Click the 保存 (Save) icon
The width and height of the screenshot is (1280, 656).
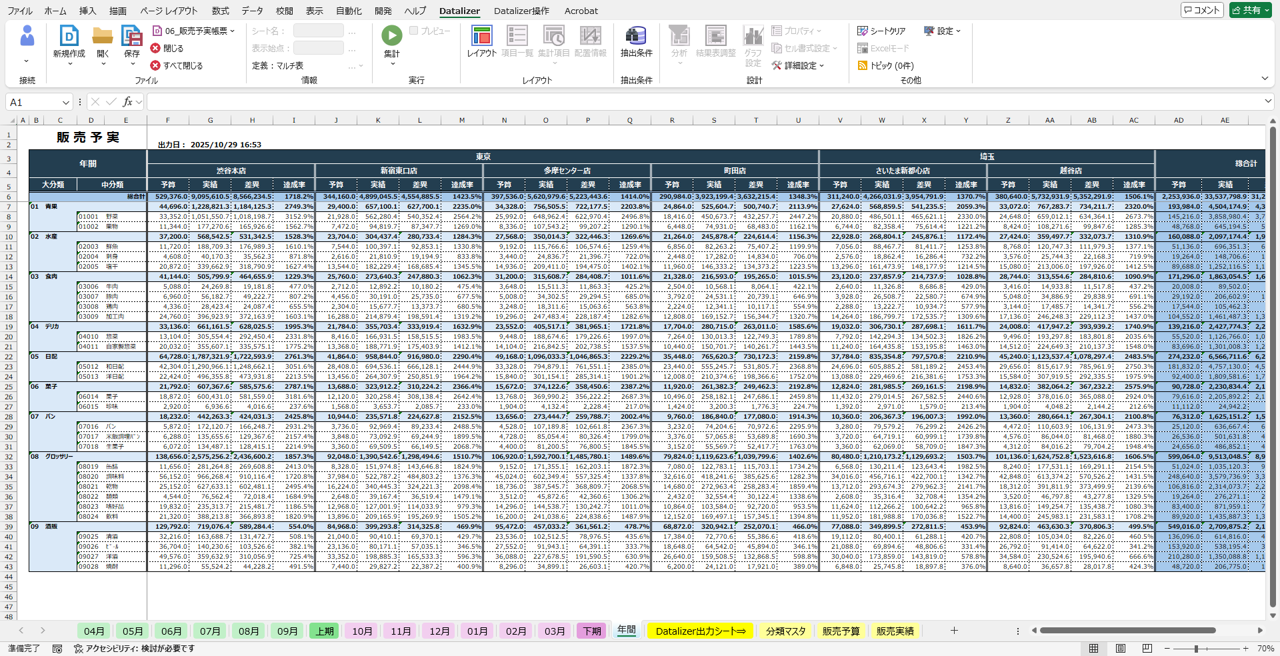(132, 37)
